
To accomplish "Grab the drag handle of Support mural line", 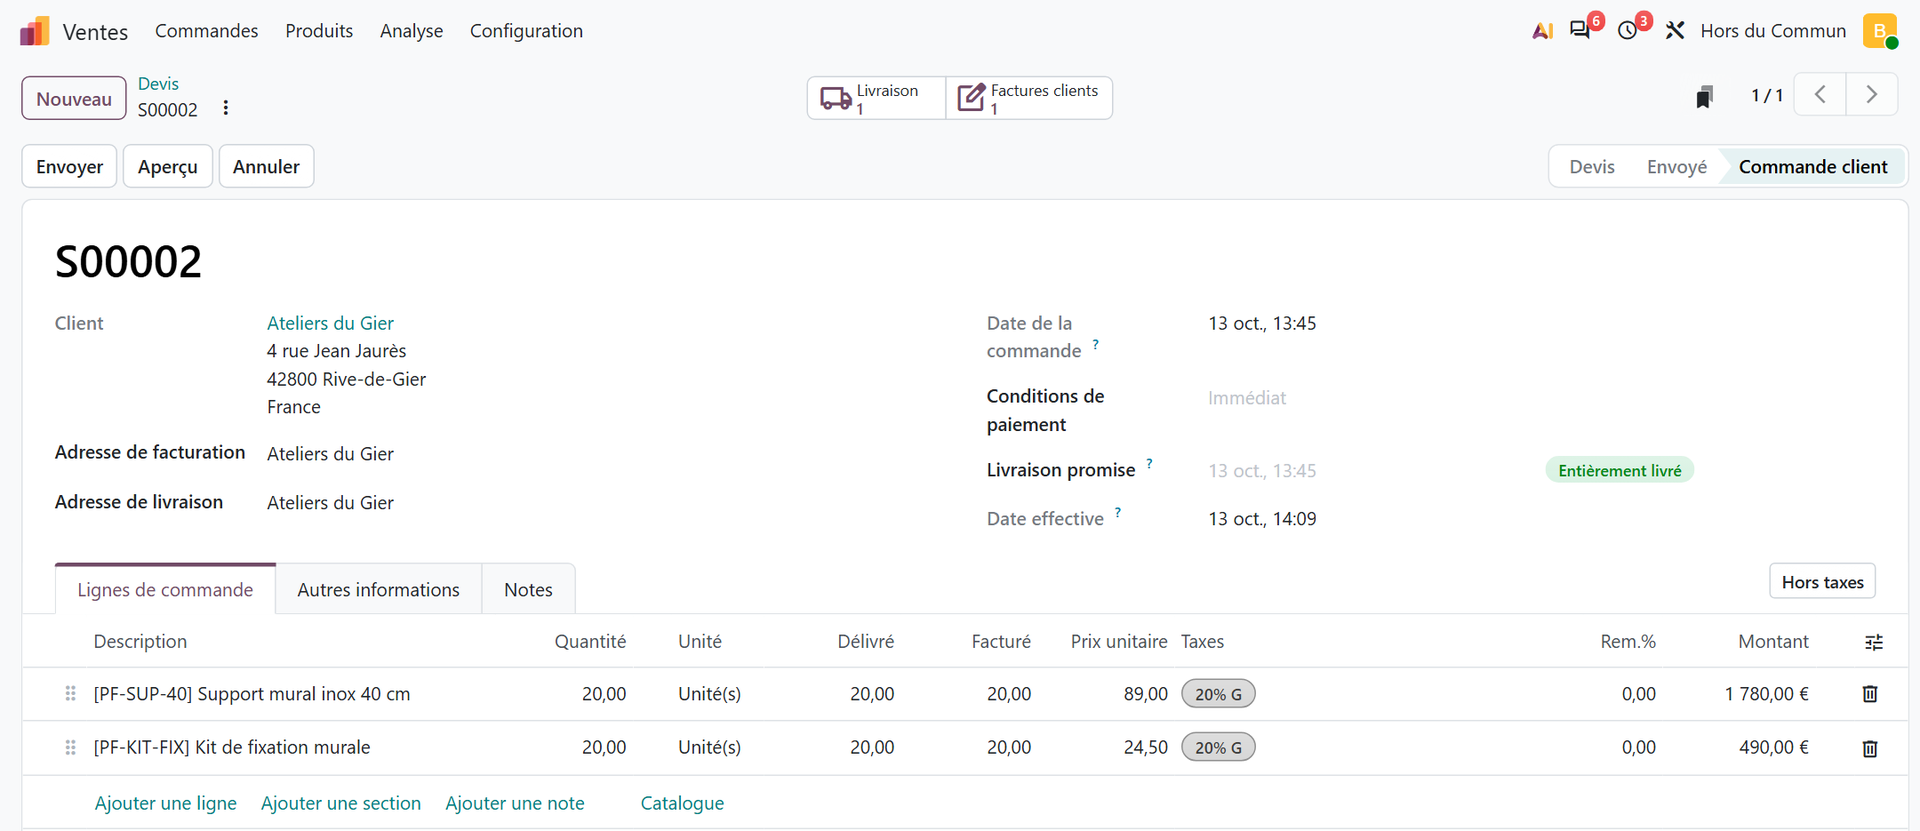I will click(x=70, y=694).
